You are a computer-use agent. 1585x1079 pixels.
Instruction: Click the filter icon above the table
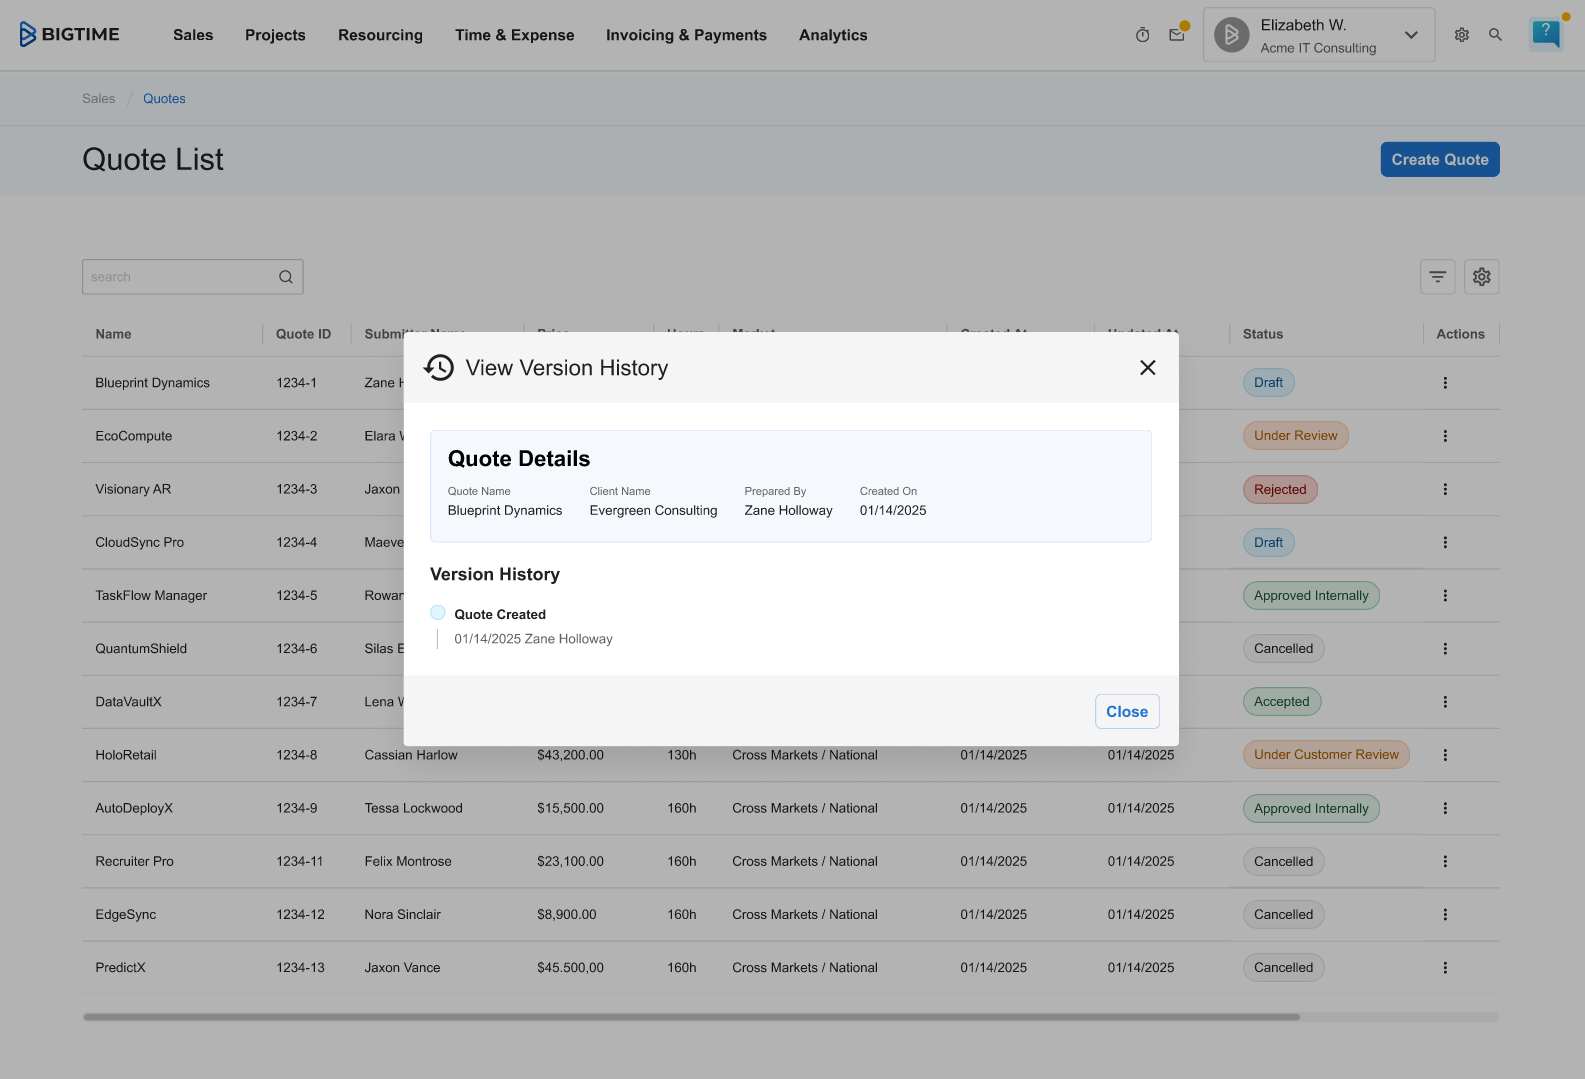click(1437, 277)
